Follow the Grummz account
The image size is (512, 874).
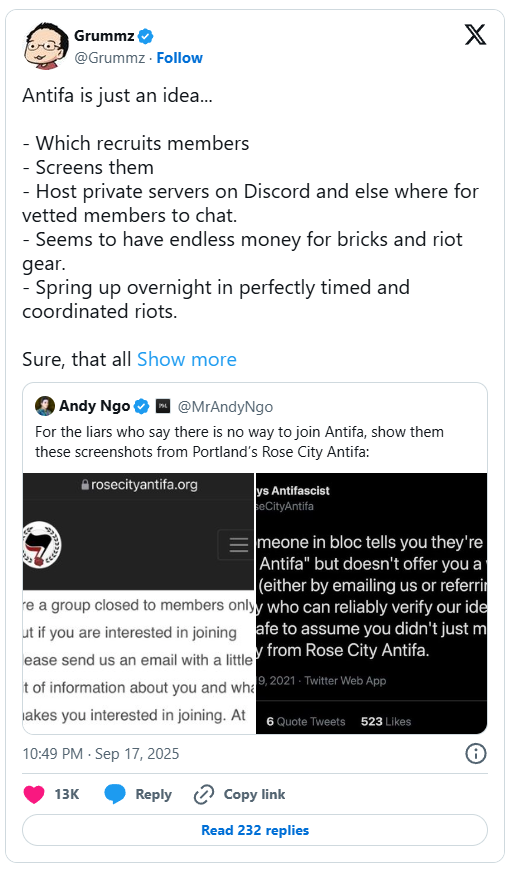[179, 58]
